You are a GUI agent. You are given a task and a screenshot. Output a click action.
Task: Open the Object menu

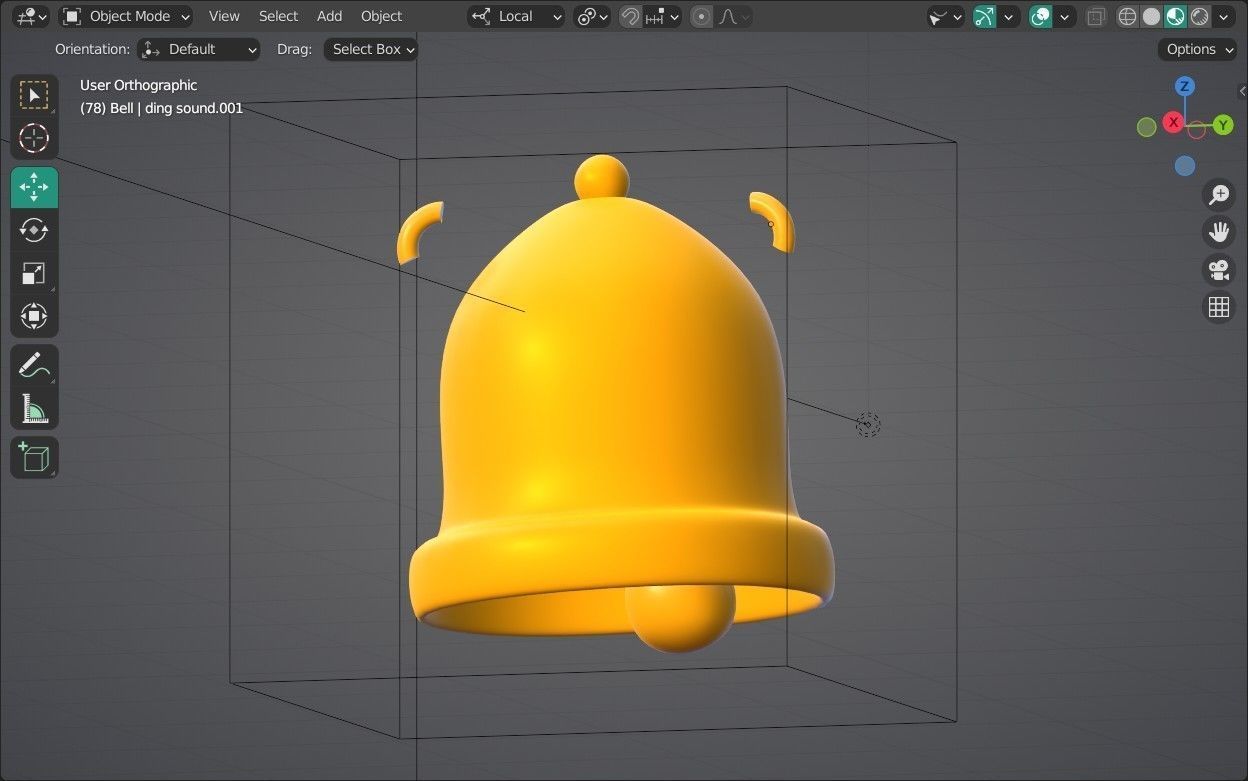click(x=381, y=16)
